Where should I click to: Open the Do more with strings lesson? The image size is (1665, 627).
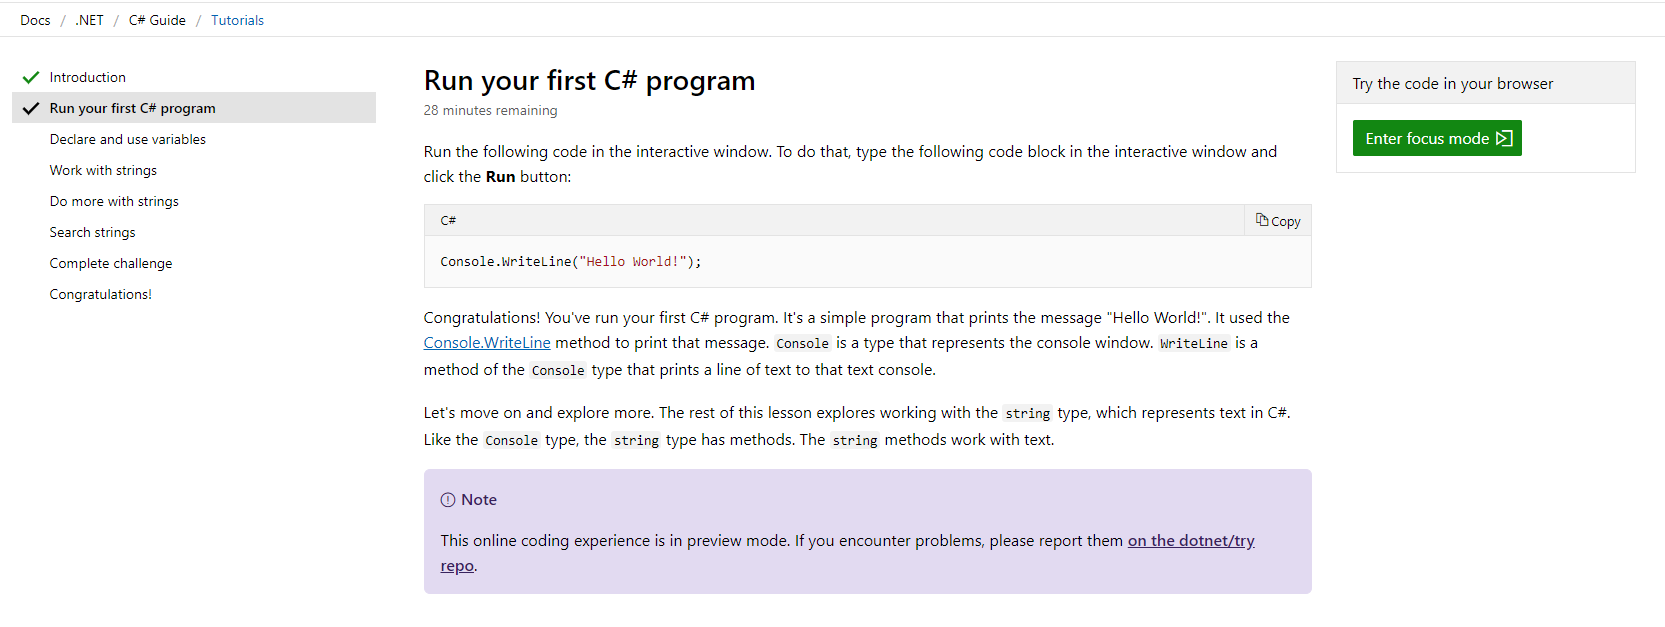point(113,200)
